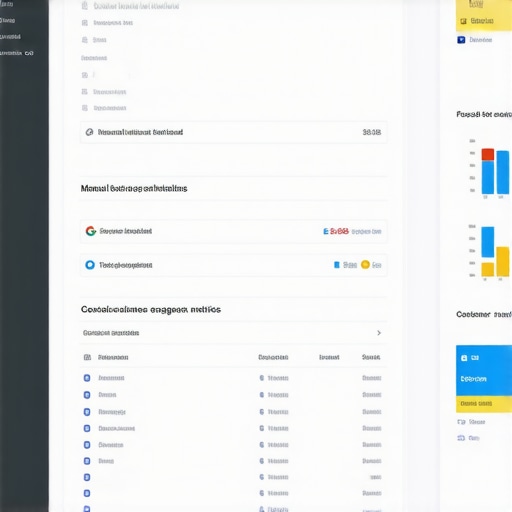The image size is (512, 512).
Task: Click the last blue outline icon below the blue card
Action: (x=461, y=438)
